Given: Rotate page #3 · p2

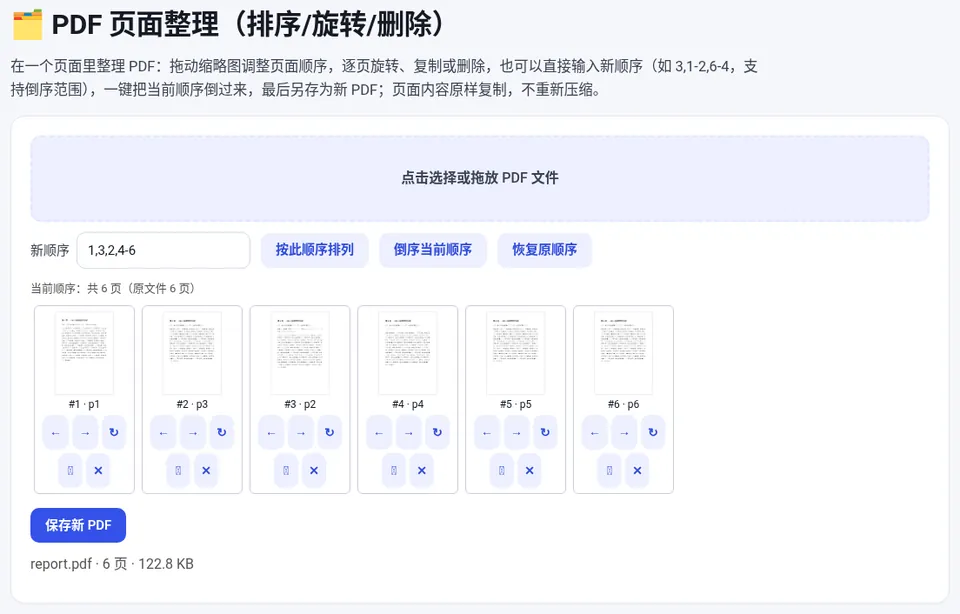Looking at the screenshot, I should point(329,433).
